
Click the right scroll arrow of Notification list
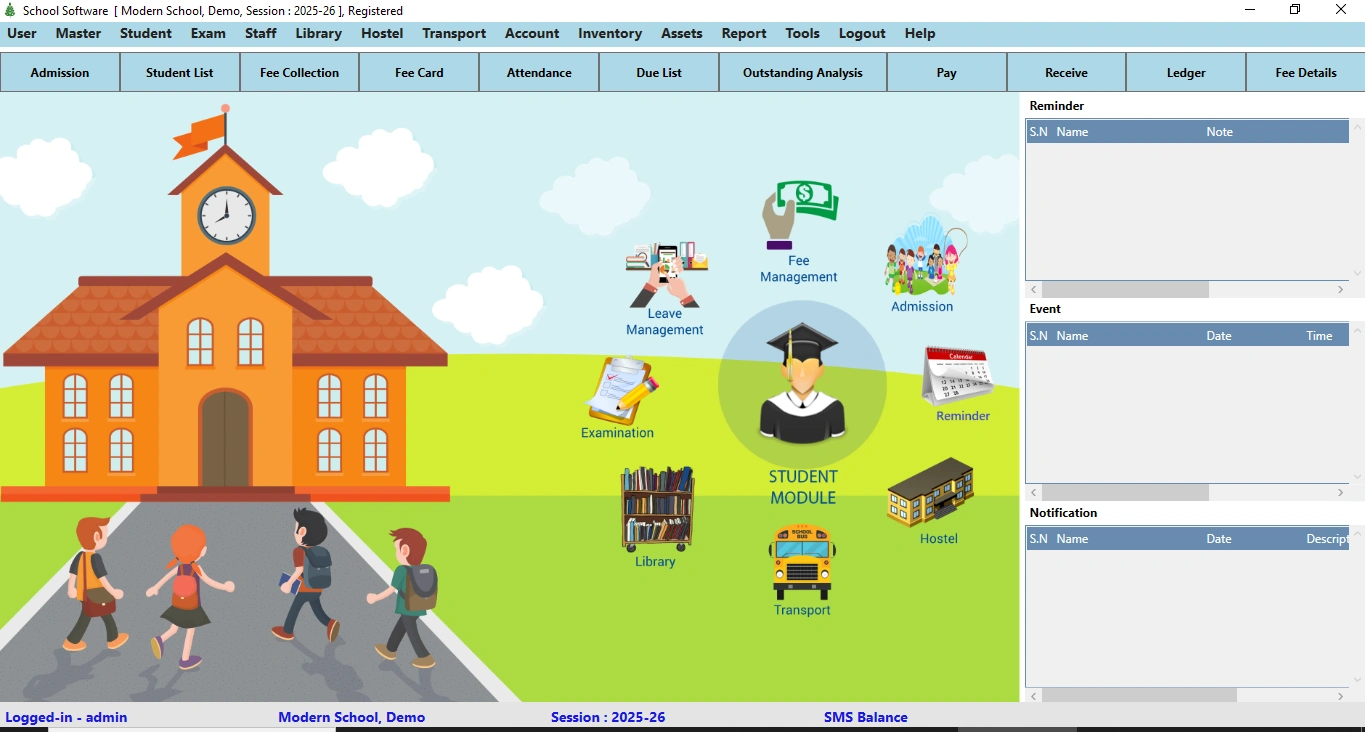click(1341, 695)
